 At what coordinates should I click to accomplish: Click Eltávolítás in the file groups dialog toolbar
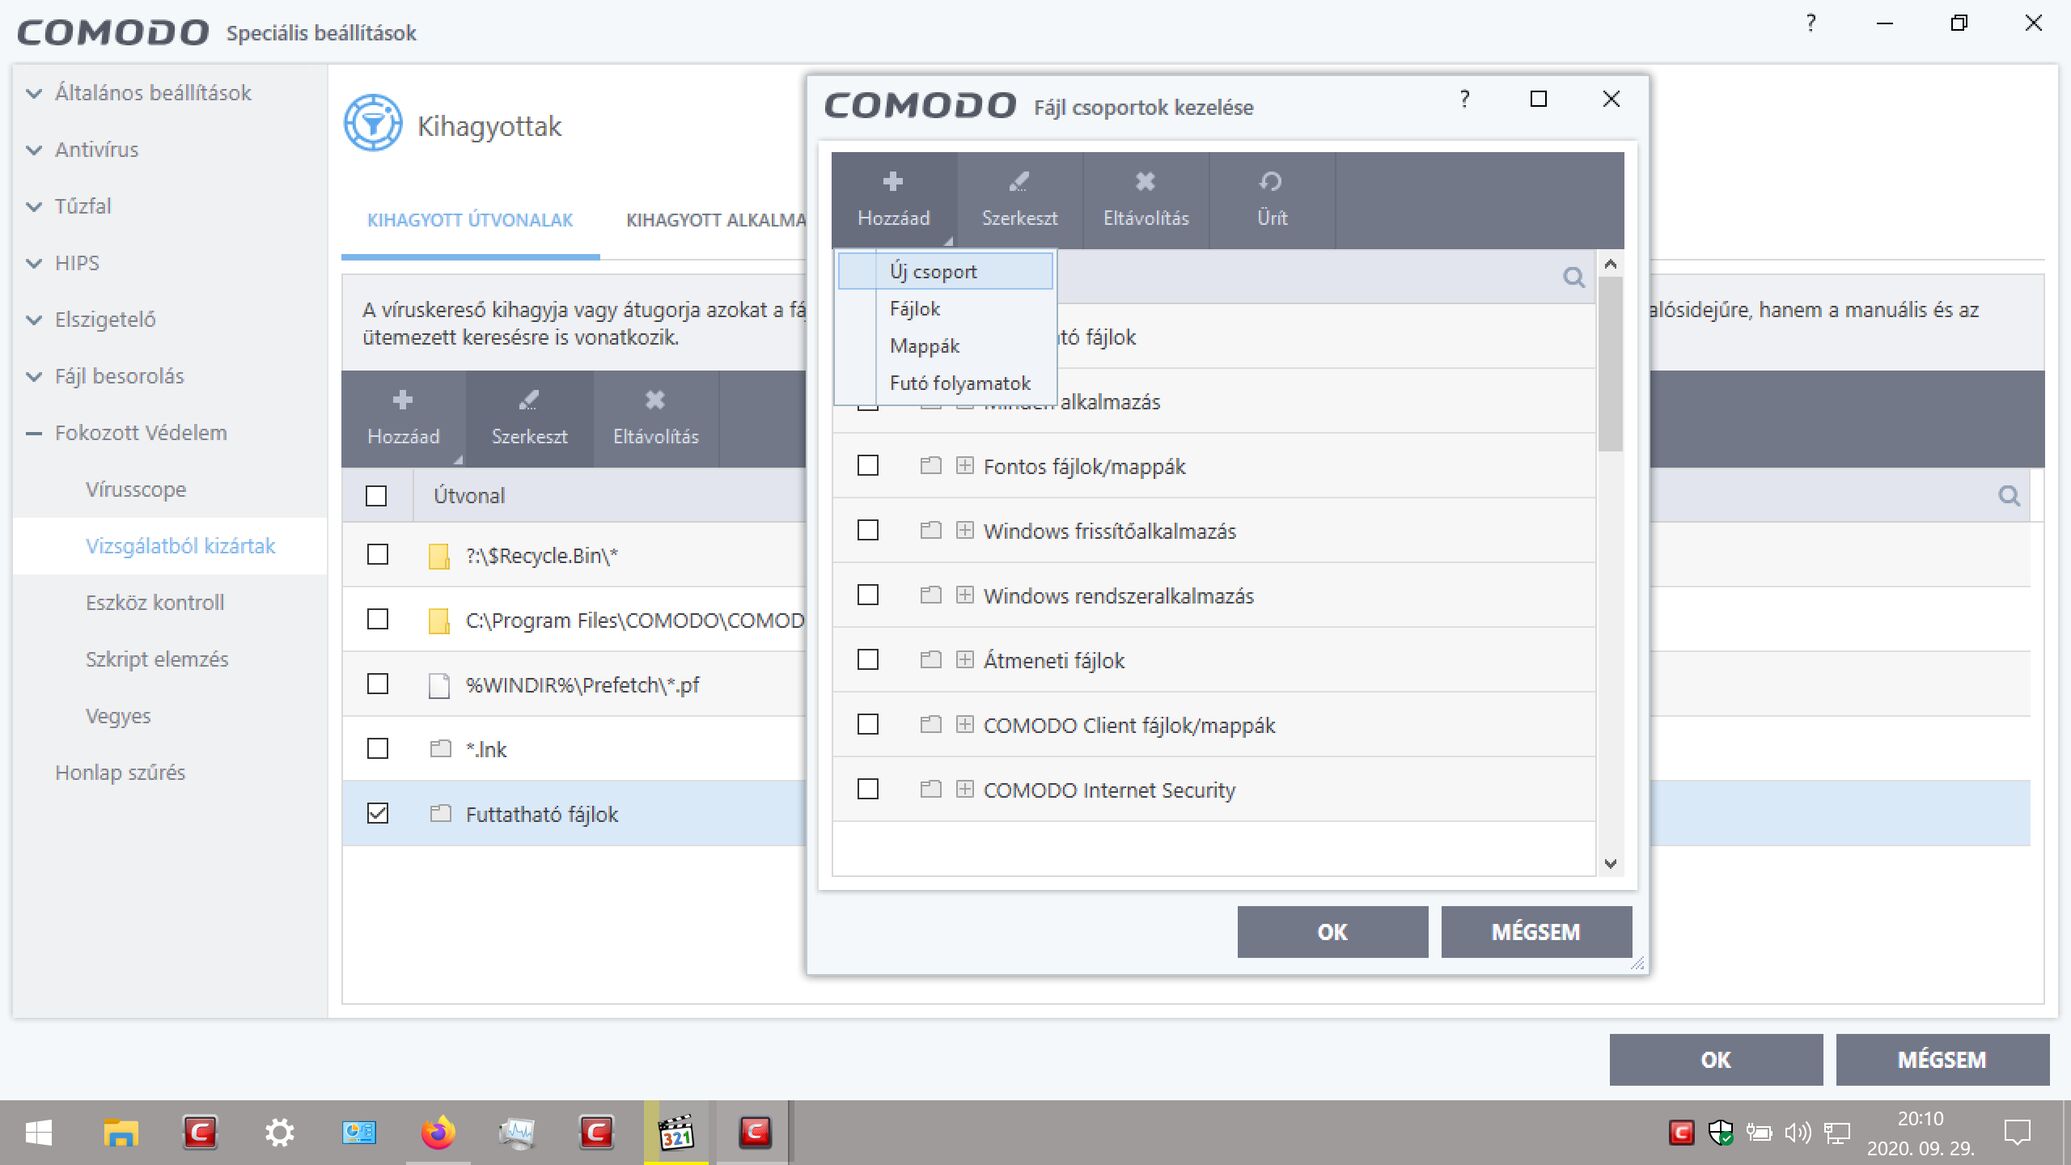click(x=1146, y=200)
